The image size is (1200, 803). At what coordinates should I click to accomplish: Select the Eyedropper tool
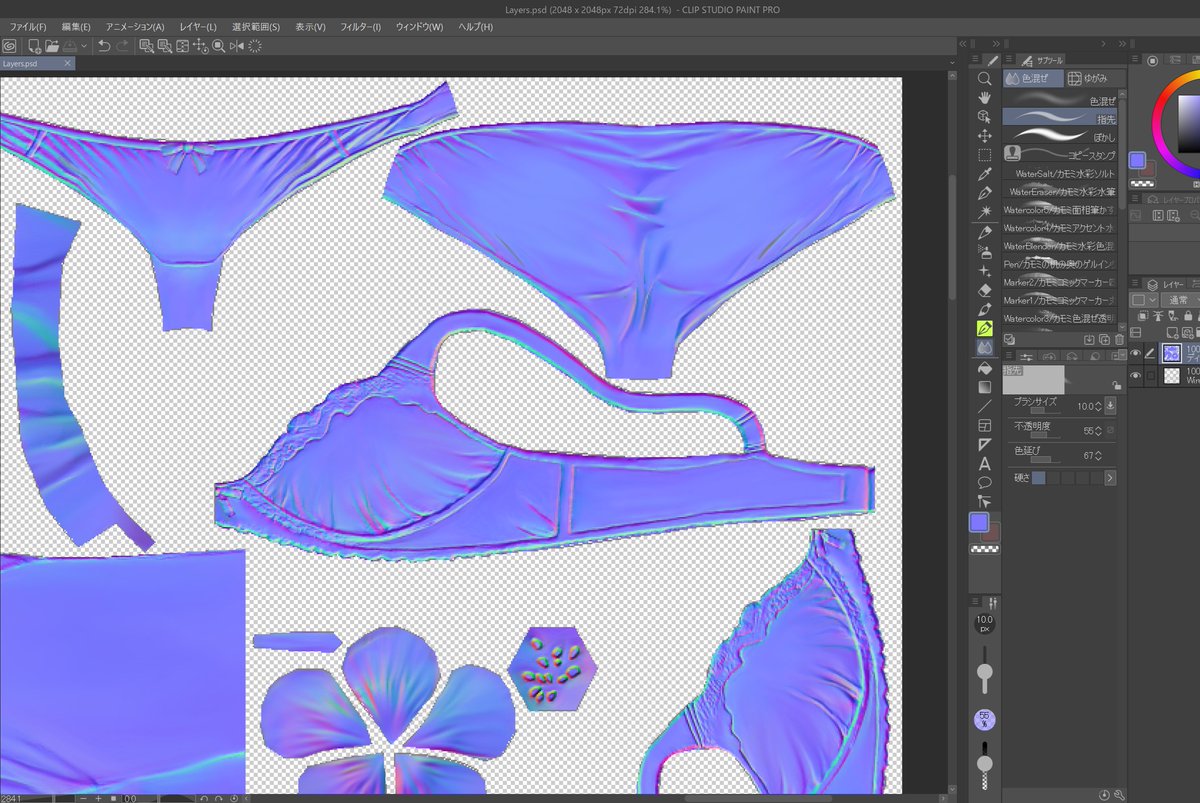tap(984, 174)
